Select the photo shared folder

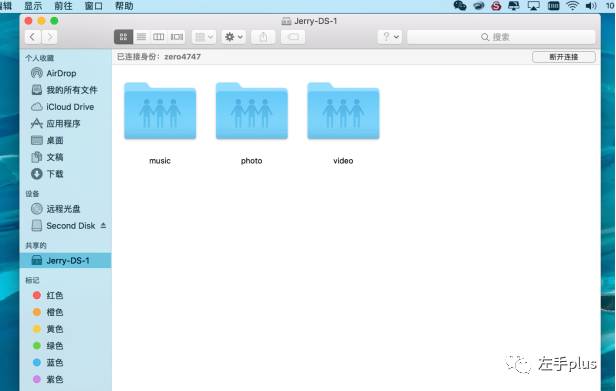pyautogui.click(x=251, y=111)
